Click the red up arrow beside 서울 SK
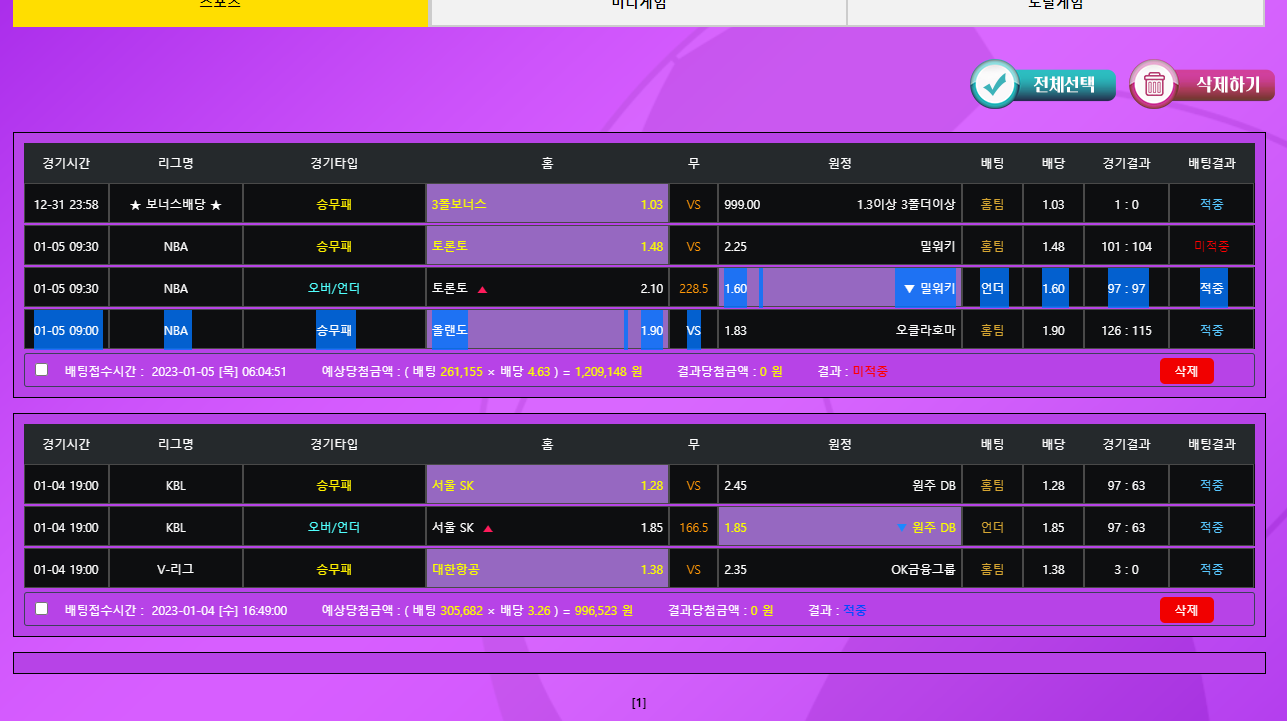Image resolution: width=1287 pixels, height=721 pixels. [488, 528]
